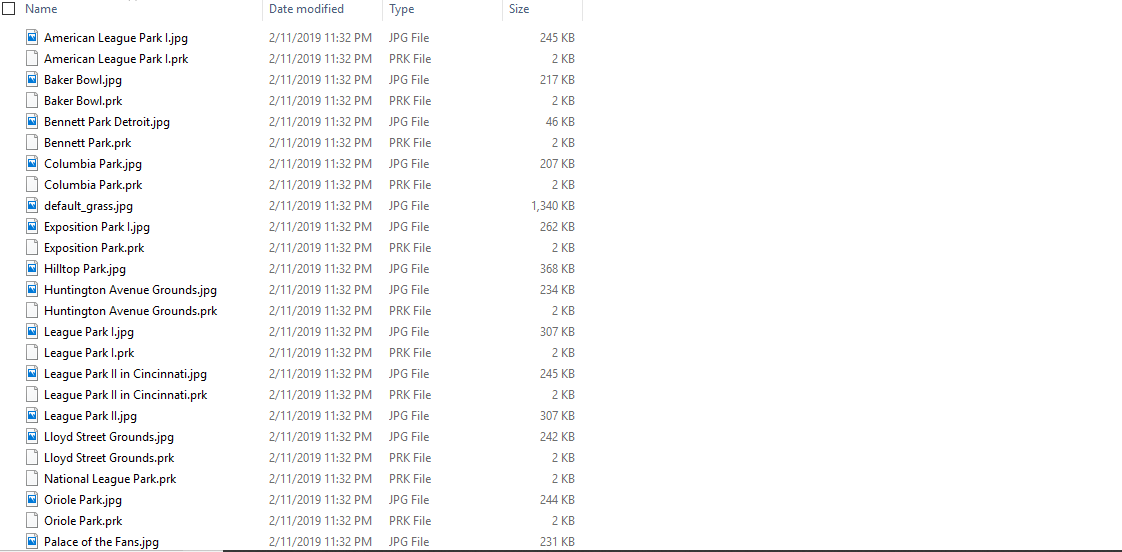
Task: Select Huntington Avenue Grounds.jpg file name
Action: point(130,290)
